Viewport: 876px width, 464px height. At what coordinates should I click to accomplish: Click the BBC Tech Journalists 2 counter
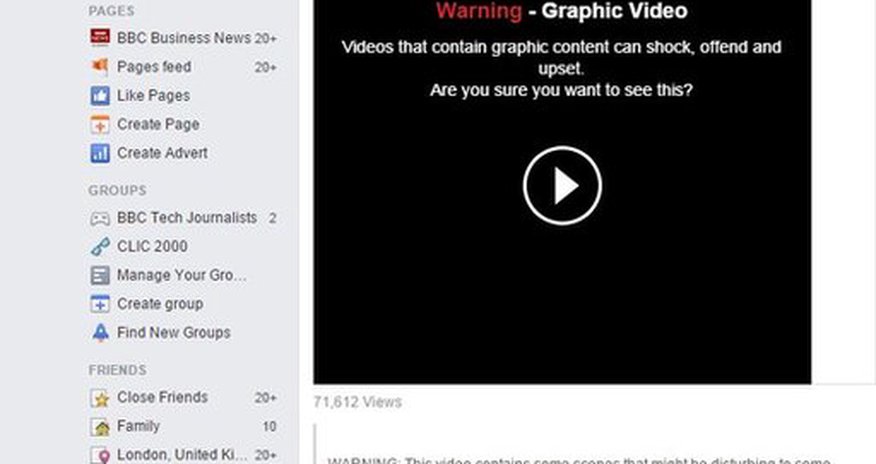pyautogui.click(x=272, y=218)
